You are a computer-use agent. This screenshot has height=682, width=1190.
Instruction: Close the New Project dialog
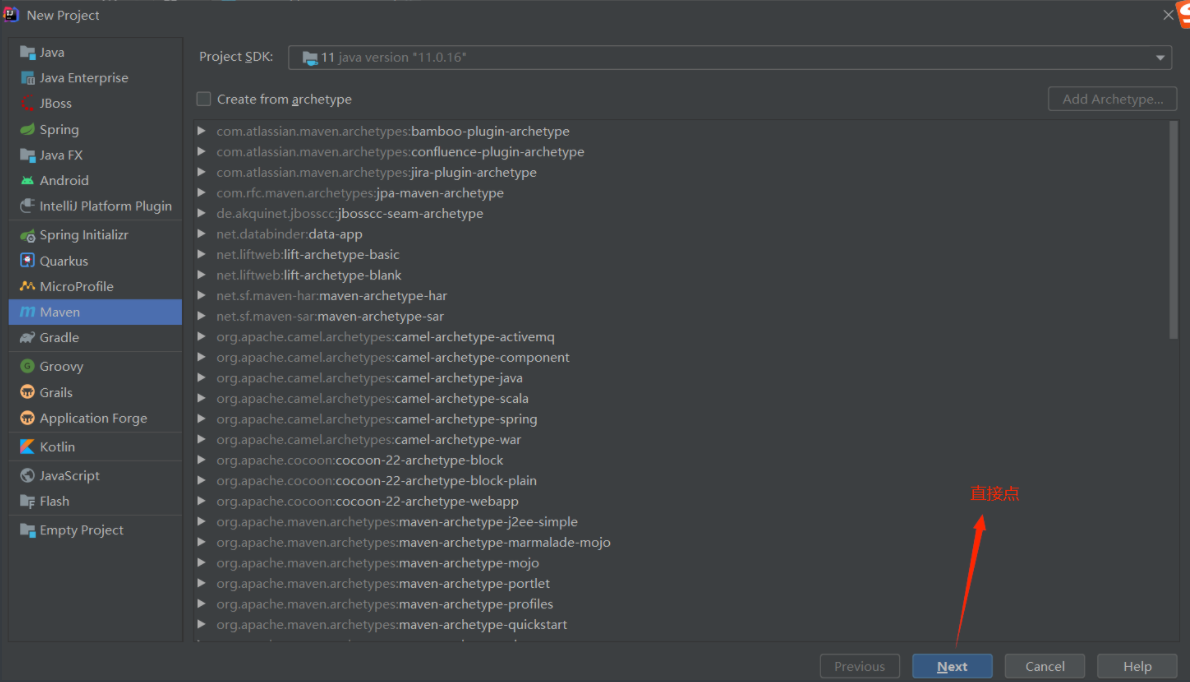pos(1168,15)
